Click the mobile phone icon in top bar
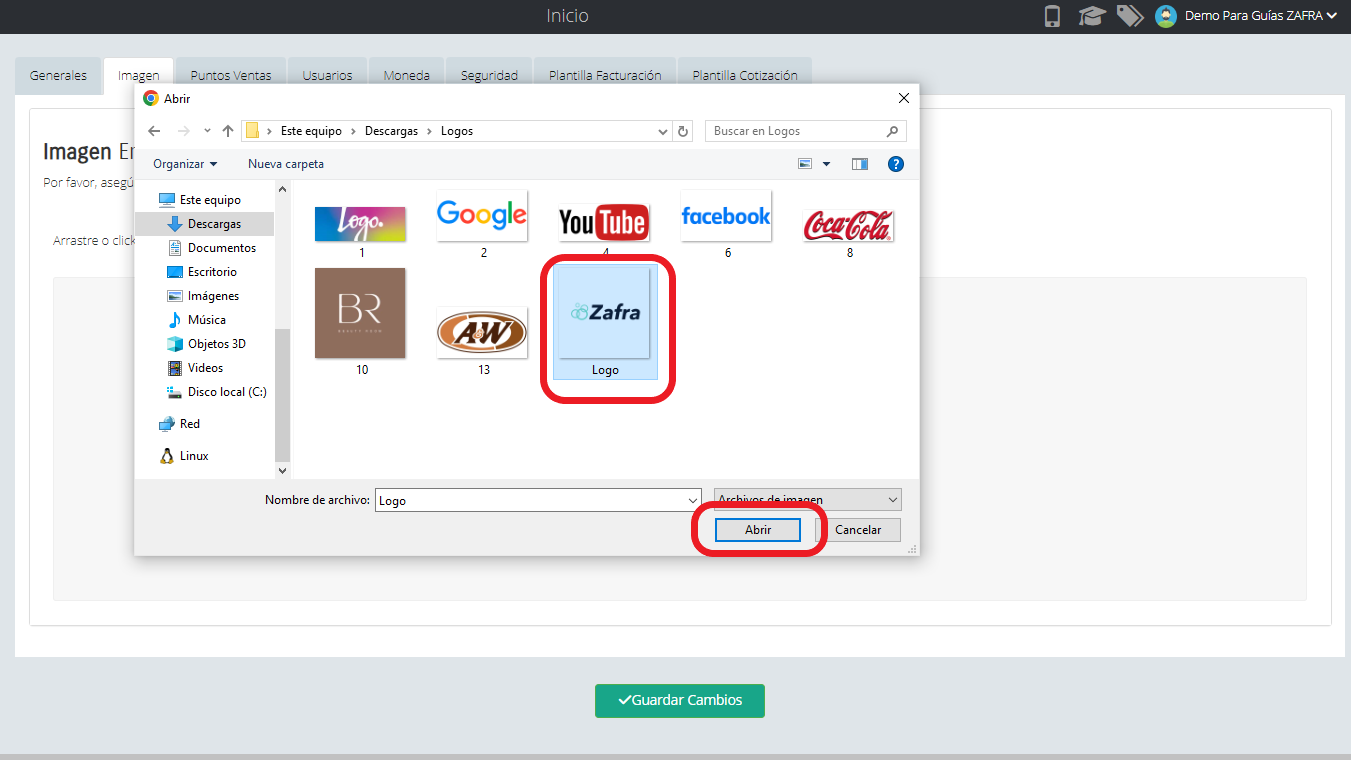1351x760 pixels. tap(1052, 16)
